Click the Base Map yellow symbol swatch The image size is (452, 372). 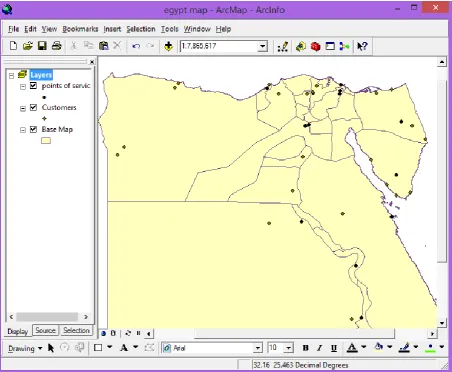click(46, 141)
